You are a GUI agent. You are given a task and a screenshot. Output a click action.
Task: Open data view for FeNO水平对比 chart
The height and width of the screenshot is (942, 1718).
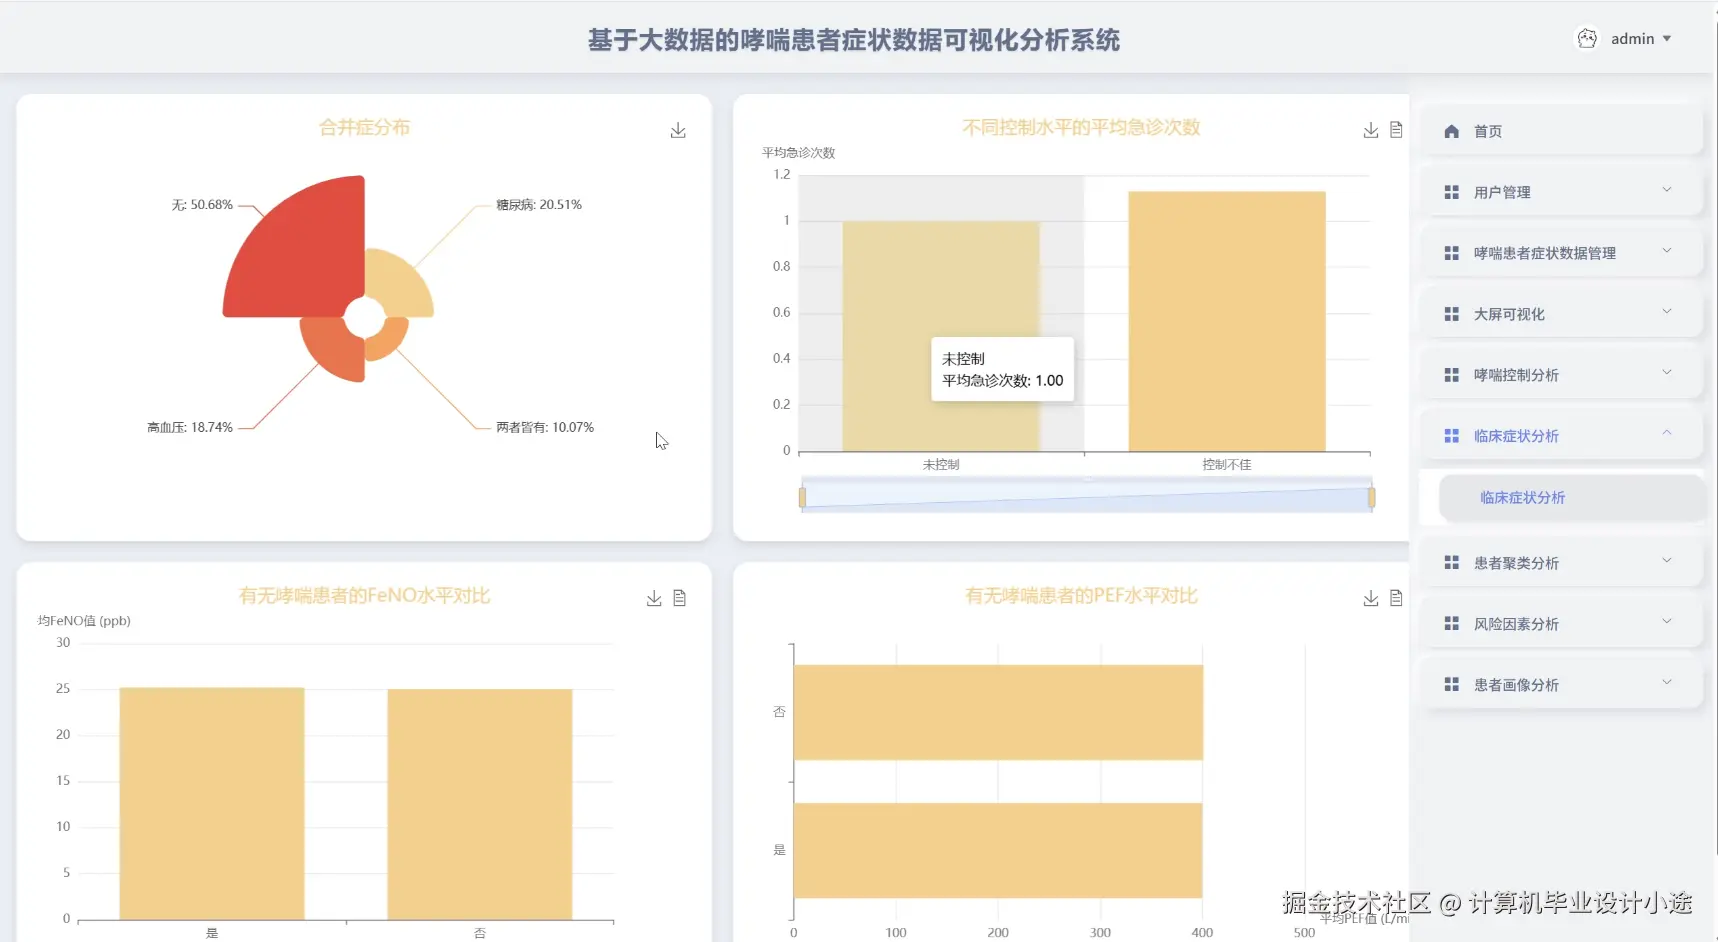coord(680,597)
